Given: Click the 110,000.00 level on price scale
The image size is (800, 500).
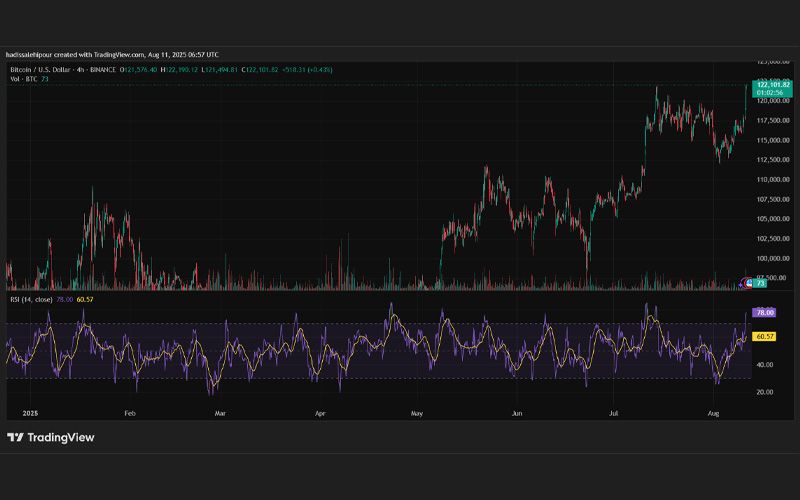Looking at the screenshot, I should 773,180.
